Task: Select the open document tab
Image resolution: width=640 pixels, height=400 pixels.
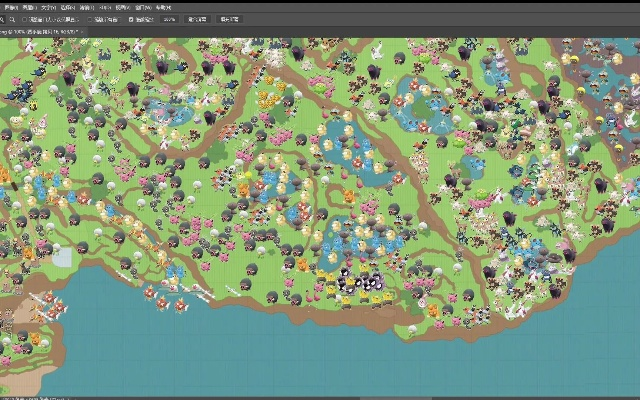Action: click(40, 32)
